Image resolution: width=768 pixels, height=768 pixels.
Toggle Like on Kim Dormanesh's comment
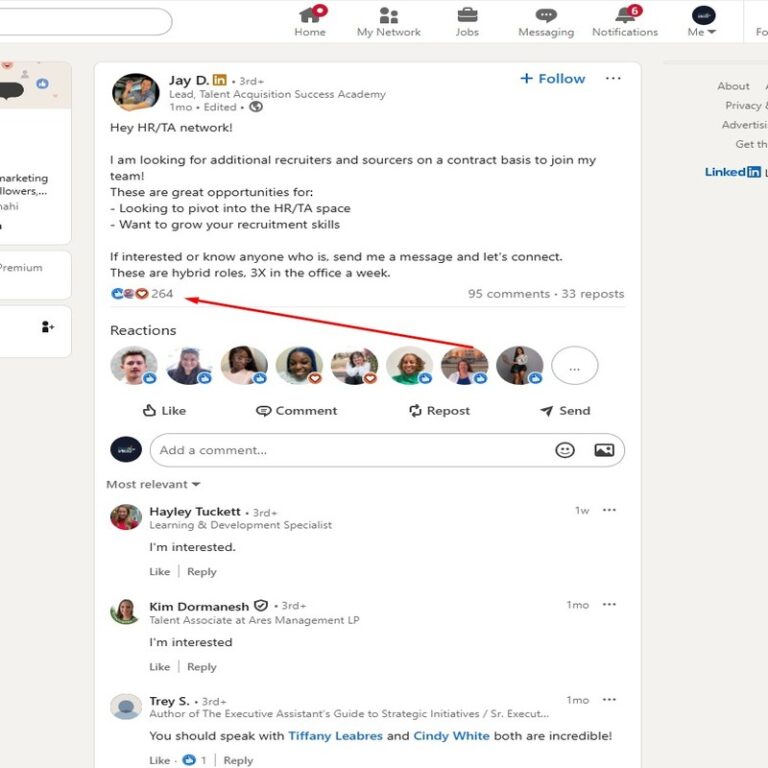pyautogui.click(x=160, y=667)
